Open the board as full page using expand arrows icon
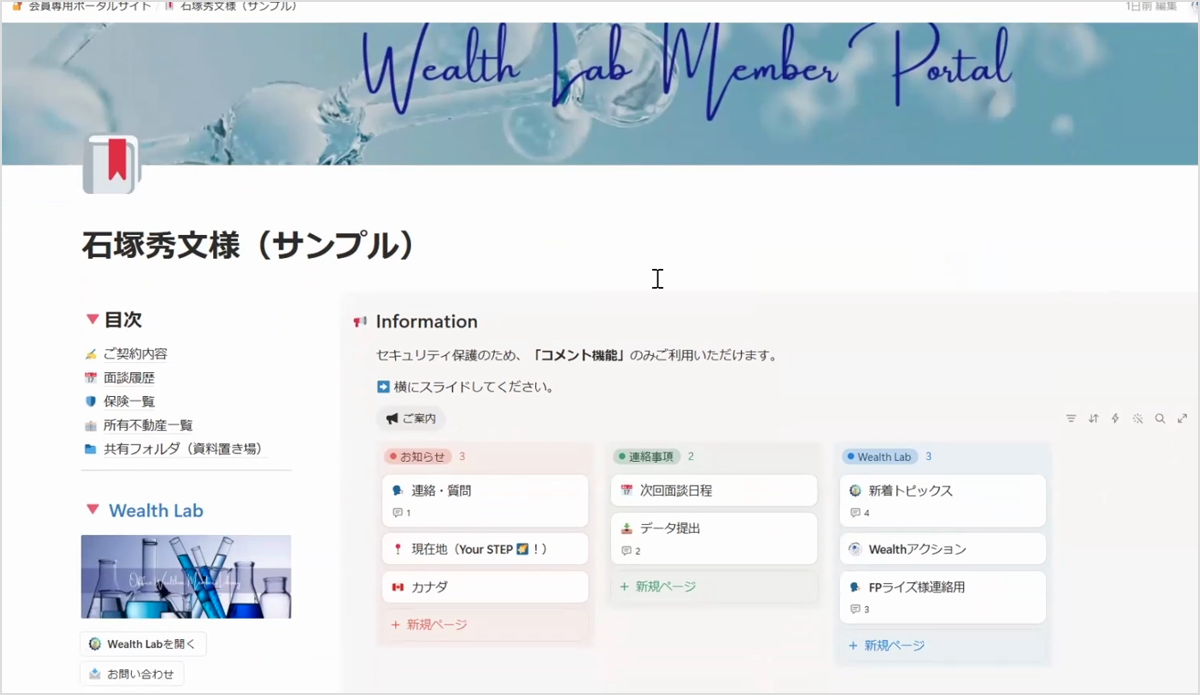 1182,419
